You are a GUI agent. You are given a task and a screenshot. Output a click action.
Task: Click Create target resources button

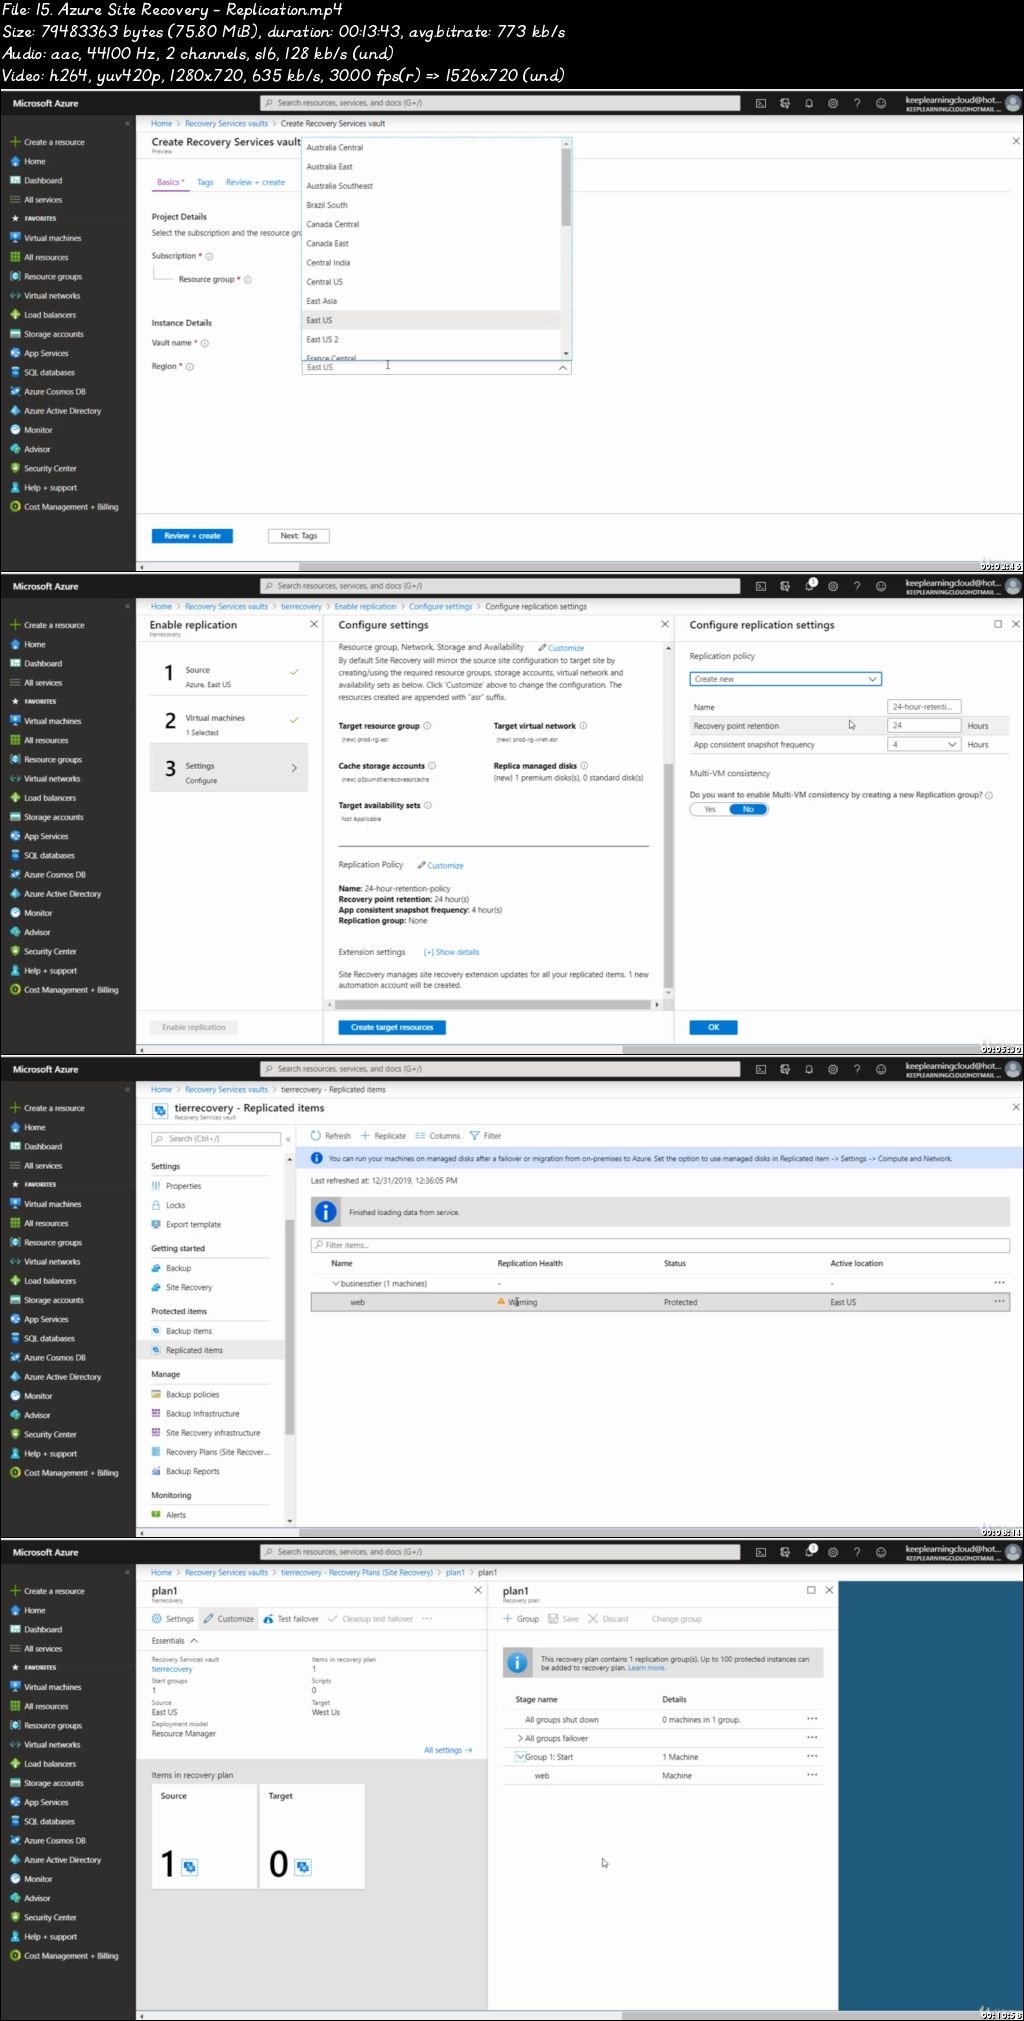tap(392, 1027)
